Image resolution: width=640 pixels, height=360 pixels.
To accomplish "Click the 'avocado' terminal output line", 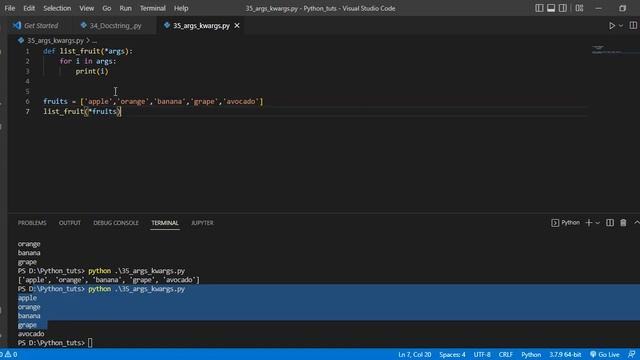I will click(31, 334).
